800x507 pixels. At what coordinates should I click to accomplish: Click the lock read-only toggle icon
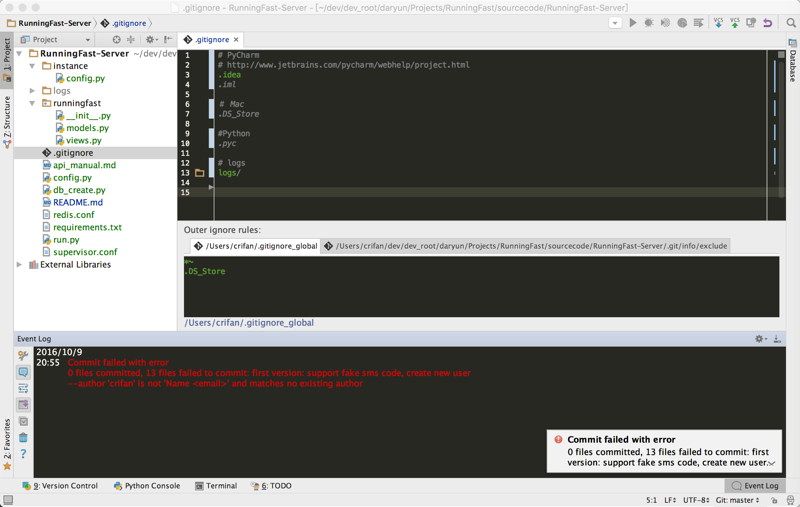pos(774,500)
